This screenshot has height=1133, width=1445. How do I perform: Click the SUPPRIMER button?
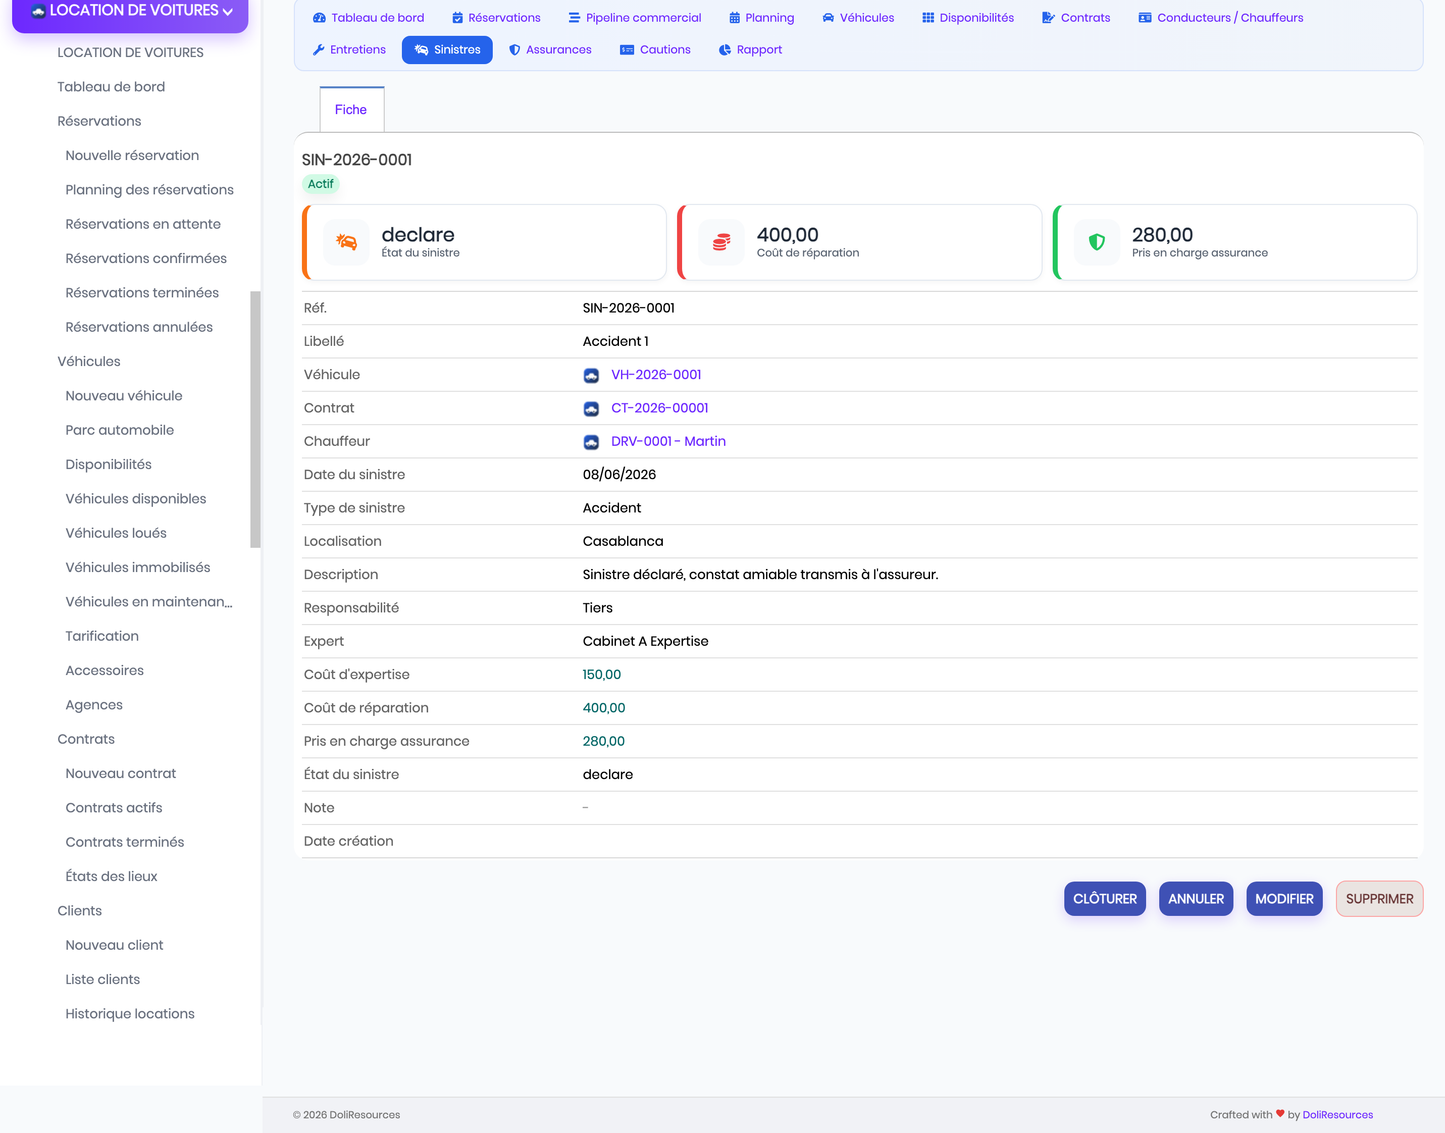click(x=1379, y=899)
